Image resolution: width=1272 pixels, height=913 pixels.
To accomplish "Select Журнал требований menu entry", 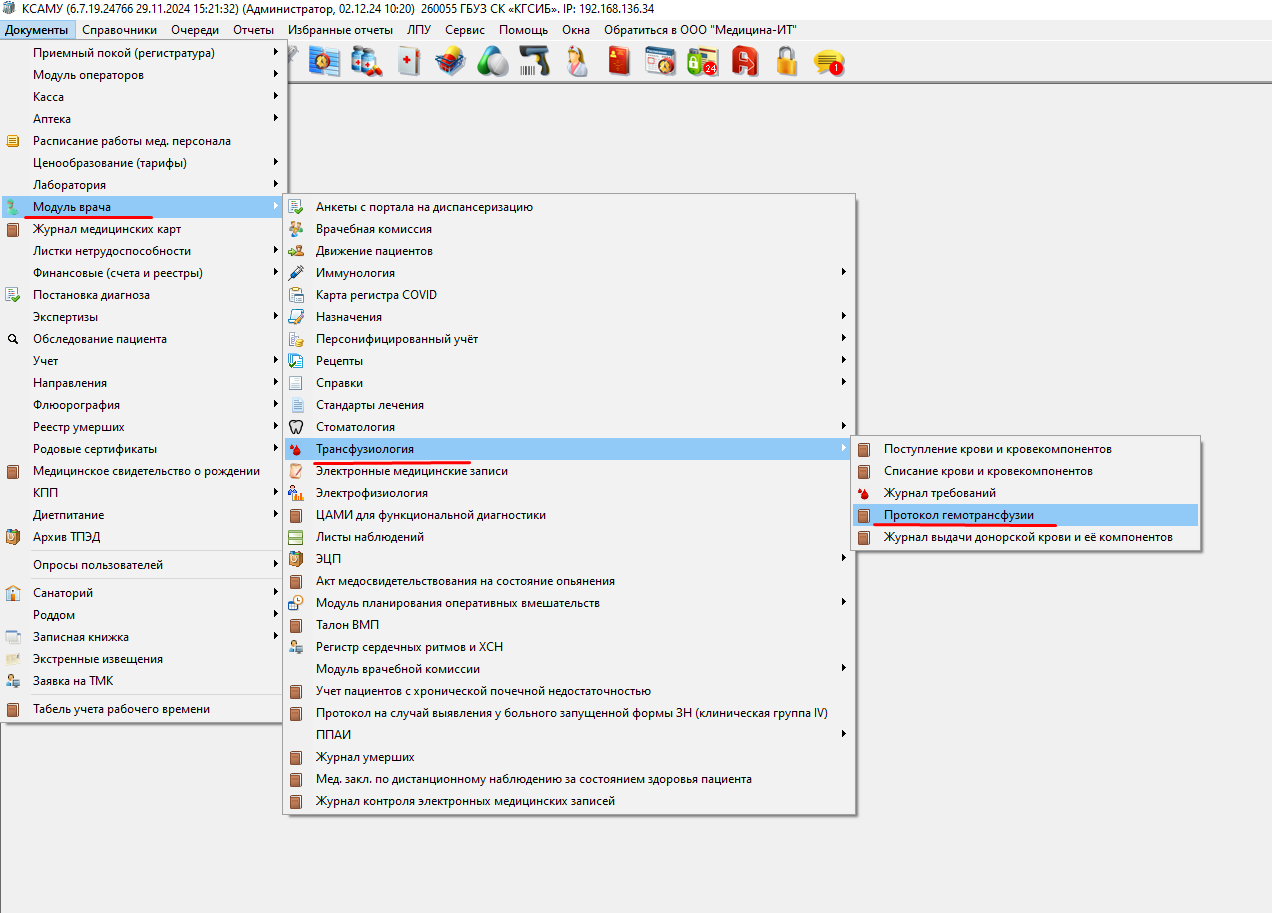I will (939, 493).
